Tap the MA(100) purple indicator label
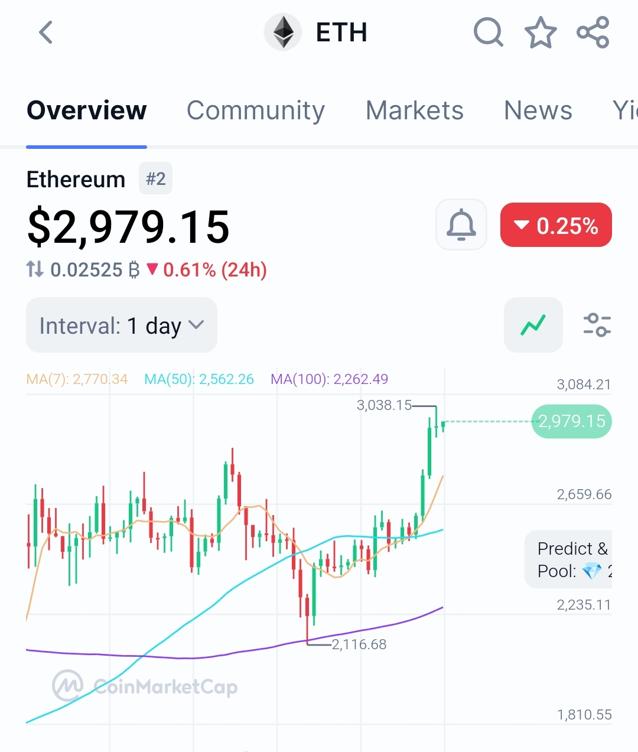 tap(329, 379)
